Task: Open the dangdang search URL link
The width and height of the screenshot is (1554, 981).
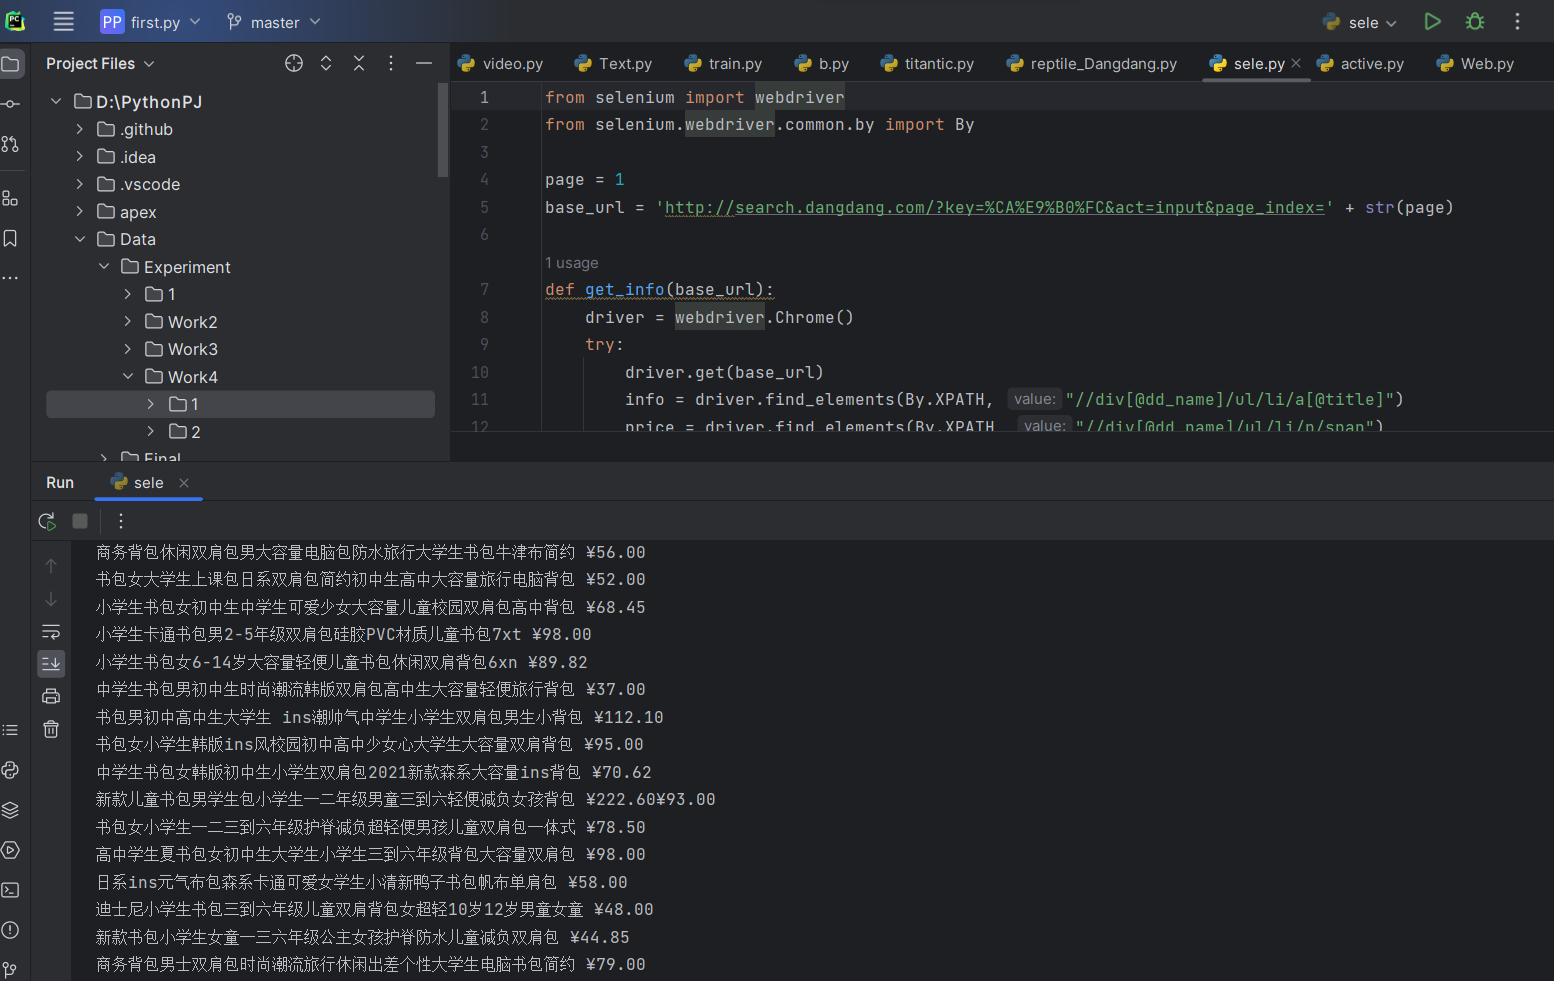Action: tap(994, 208)
